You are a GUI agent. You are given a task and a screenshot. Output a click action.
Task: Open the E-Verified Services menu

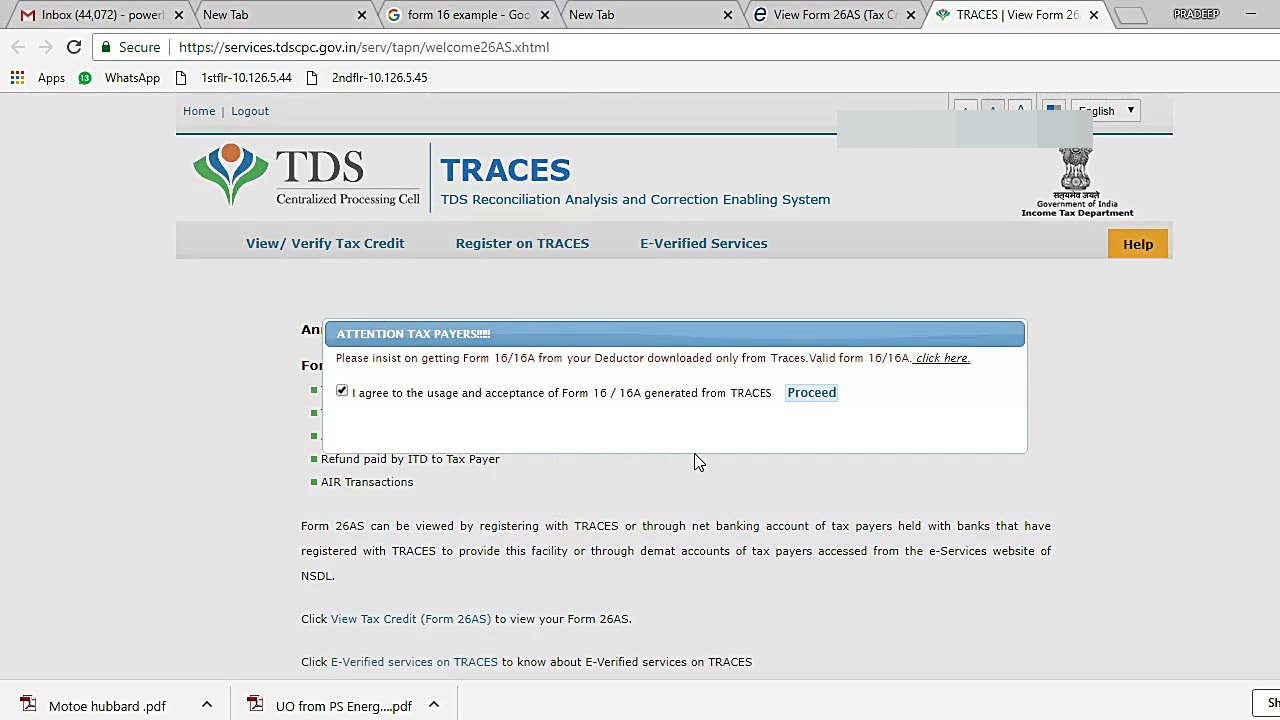tap(704, 243)
